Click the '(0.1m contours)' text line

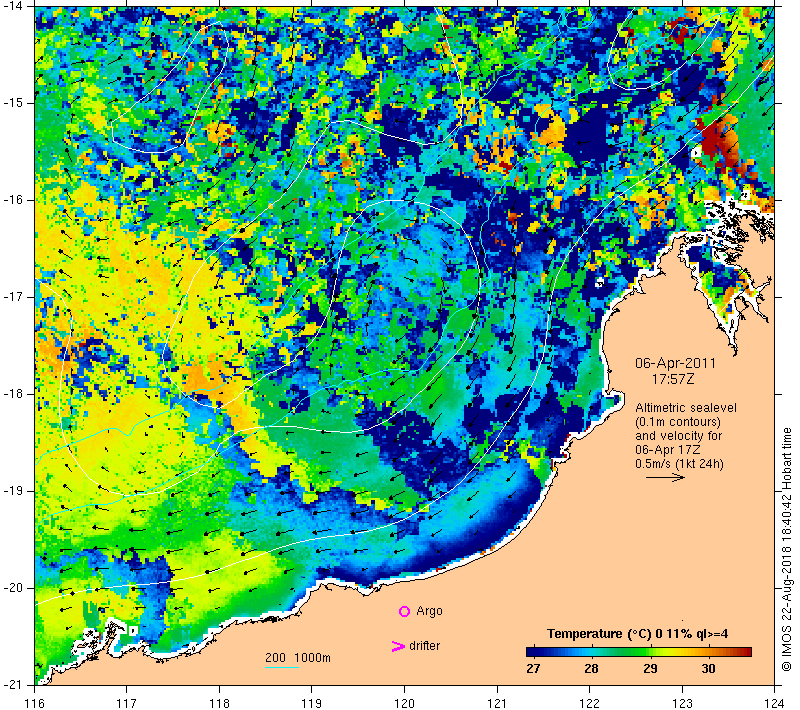click(678, 422)
